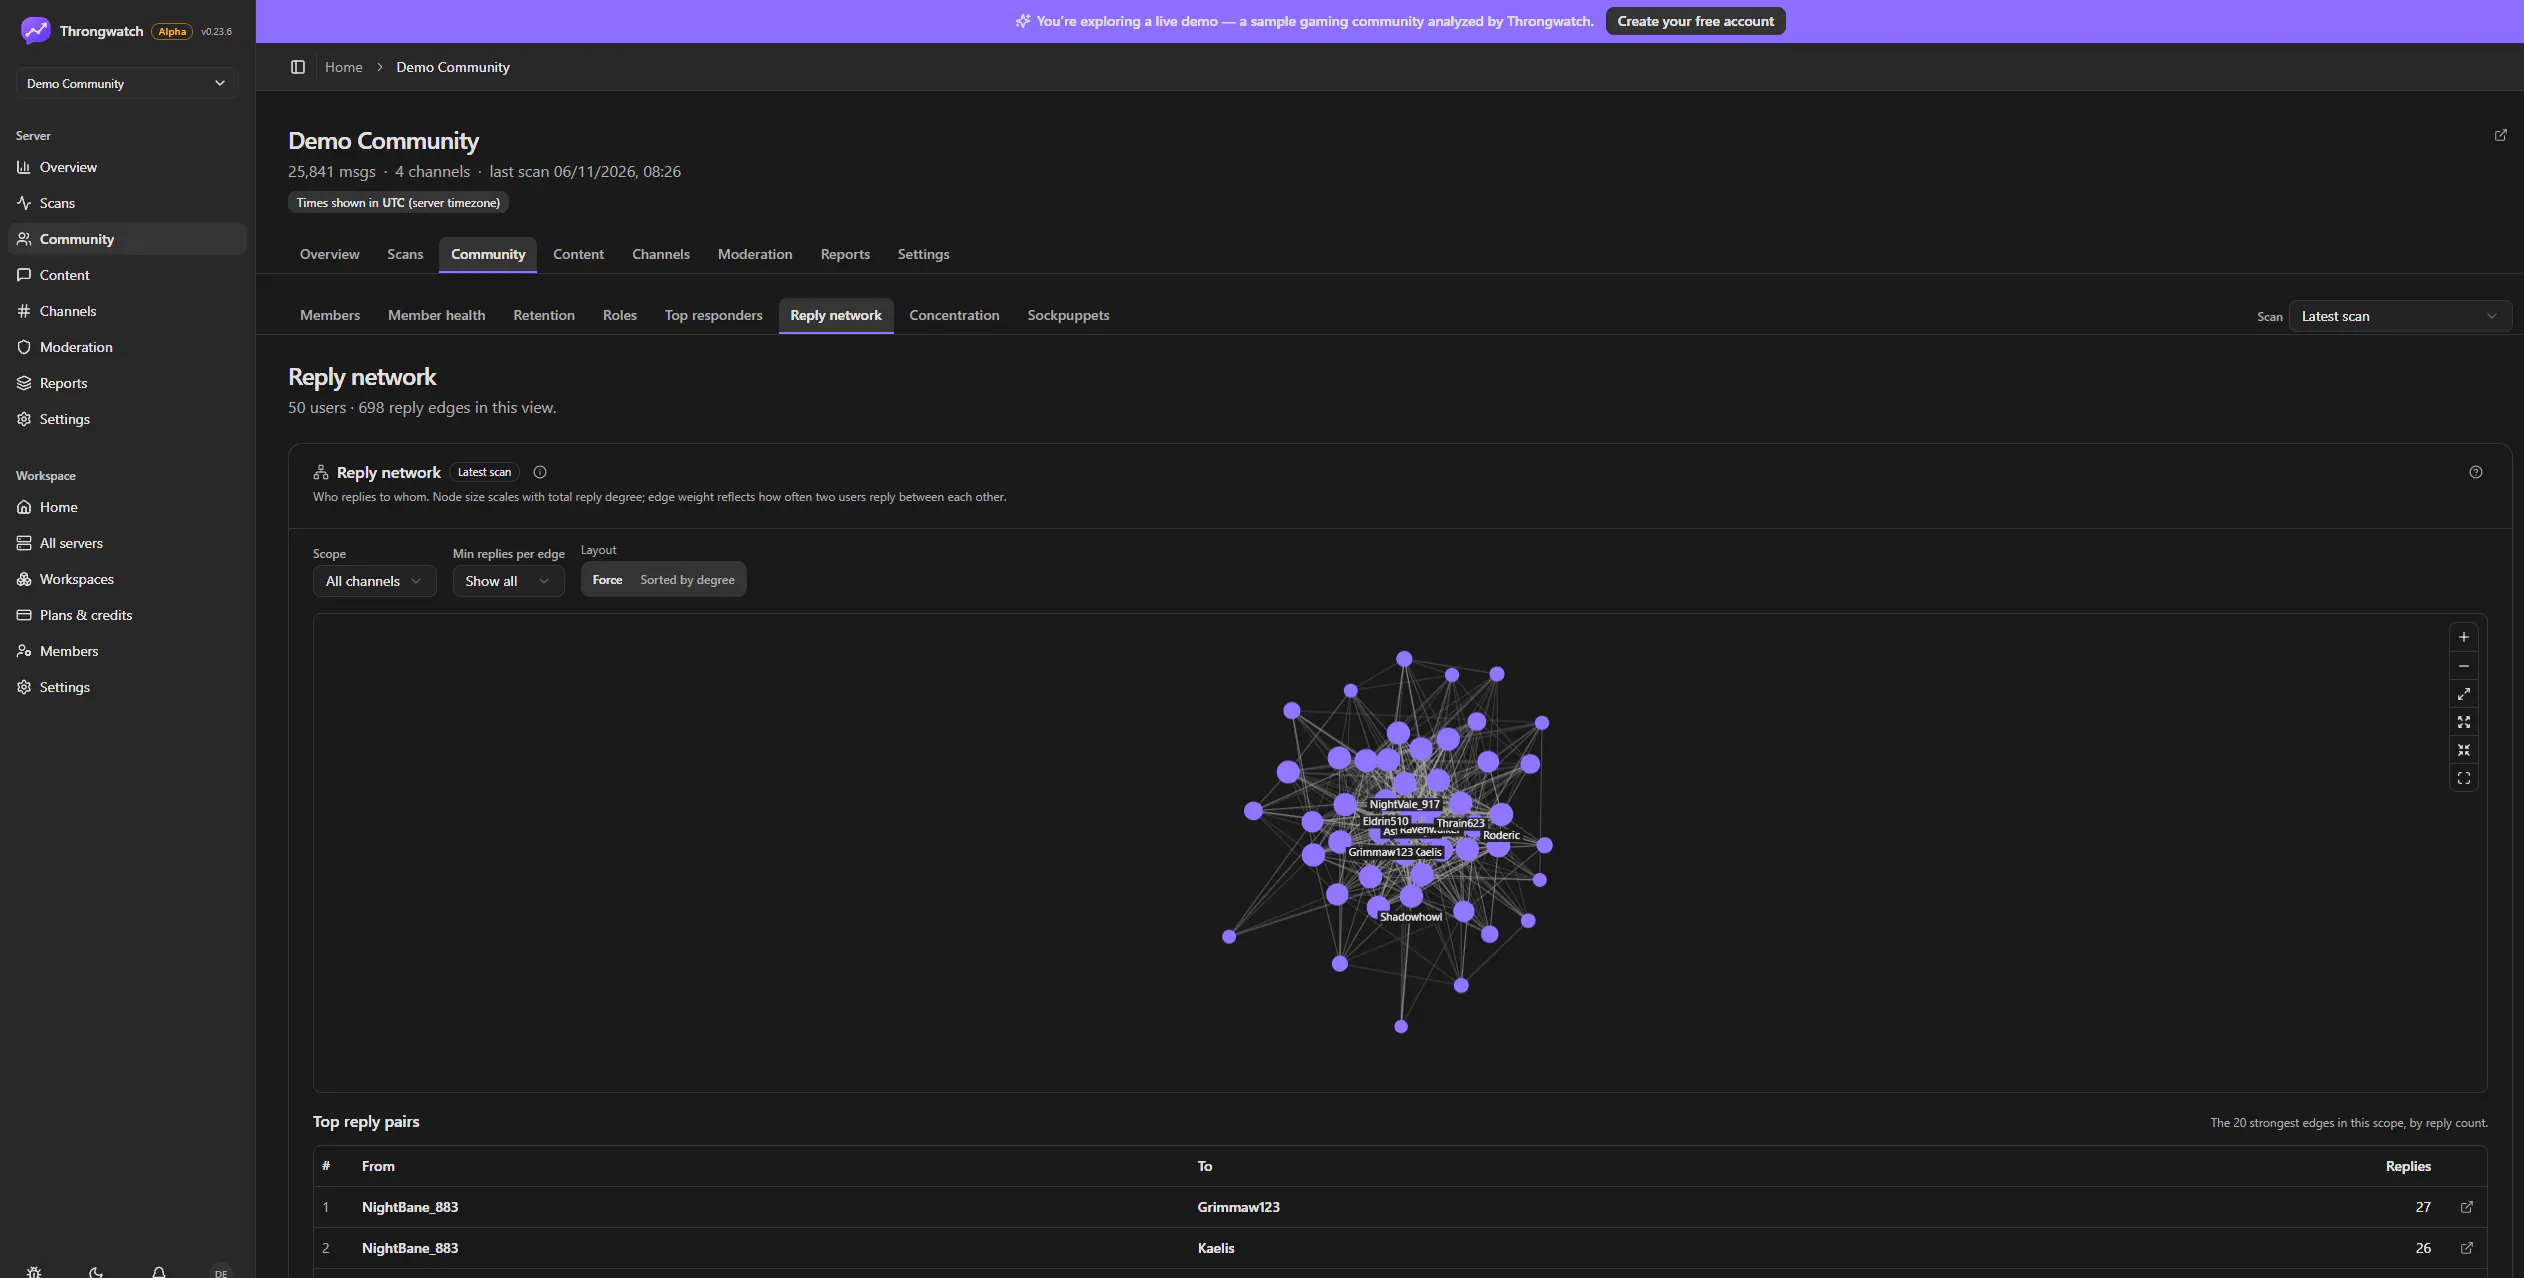This screenshot has height=1278, width=2524.
Task: Click Grimmaw123 in the To column
Action: (x=1238, y=1207)
